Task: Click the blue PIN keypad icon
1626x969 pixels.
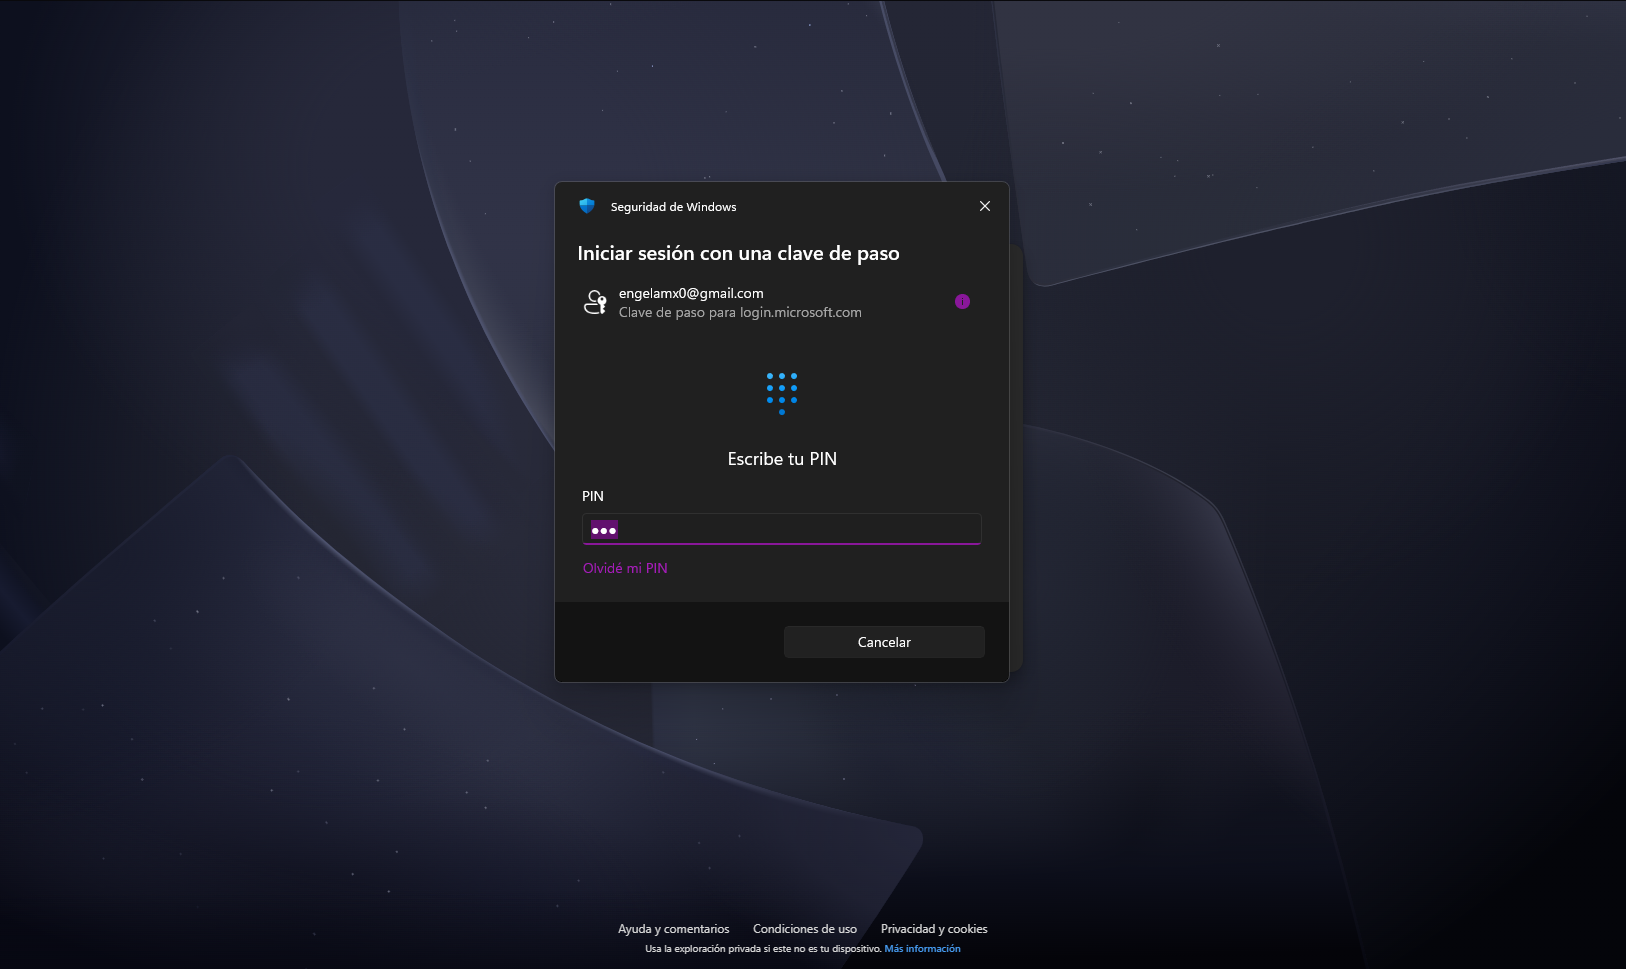Action: pos(782,393)
